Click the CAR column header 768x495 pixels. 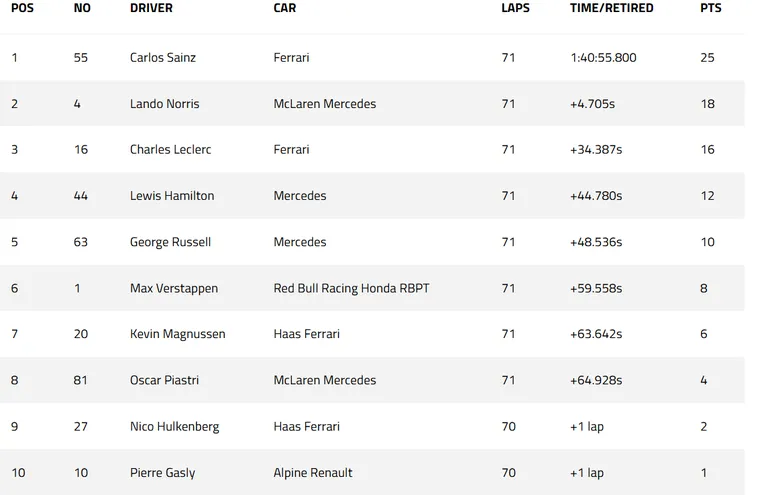285,8
